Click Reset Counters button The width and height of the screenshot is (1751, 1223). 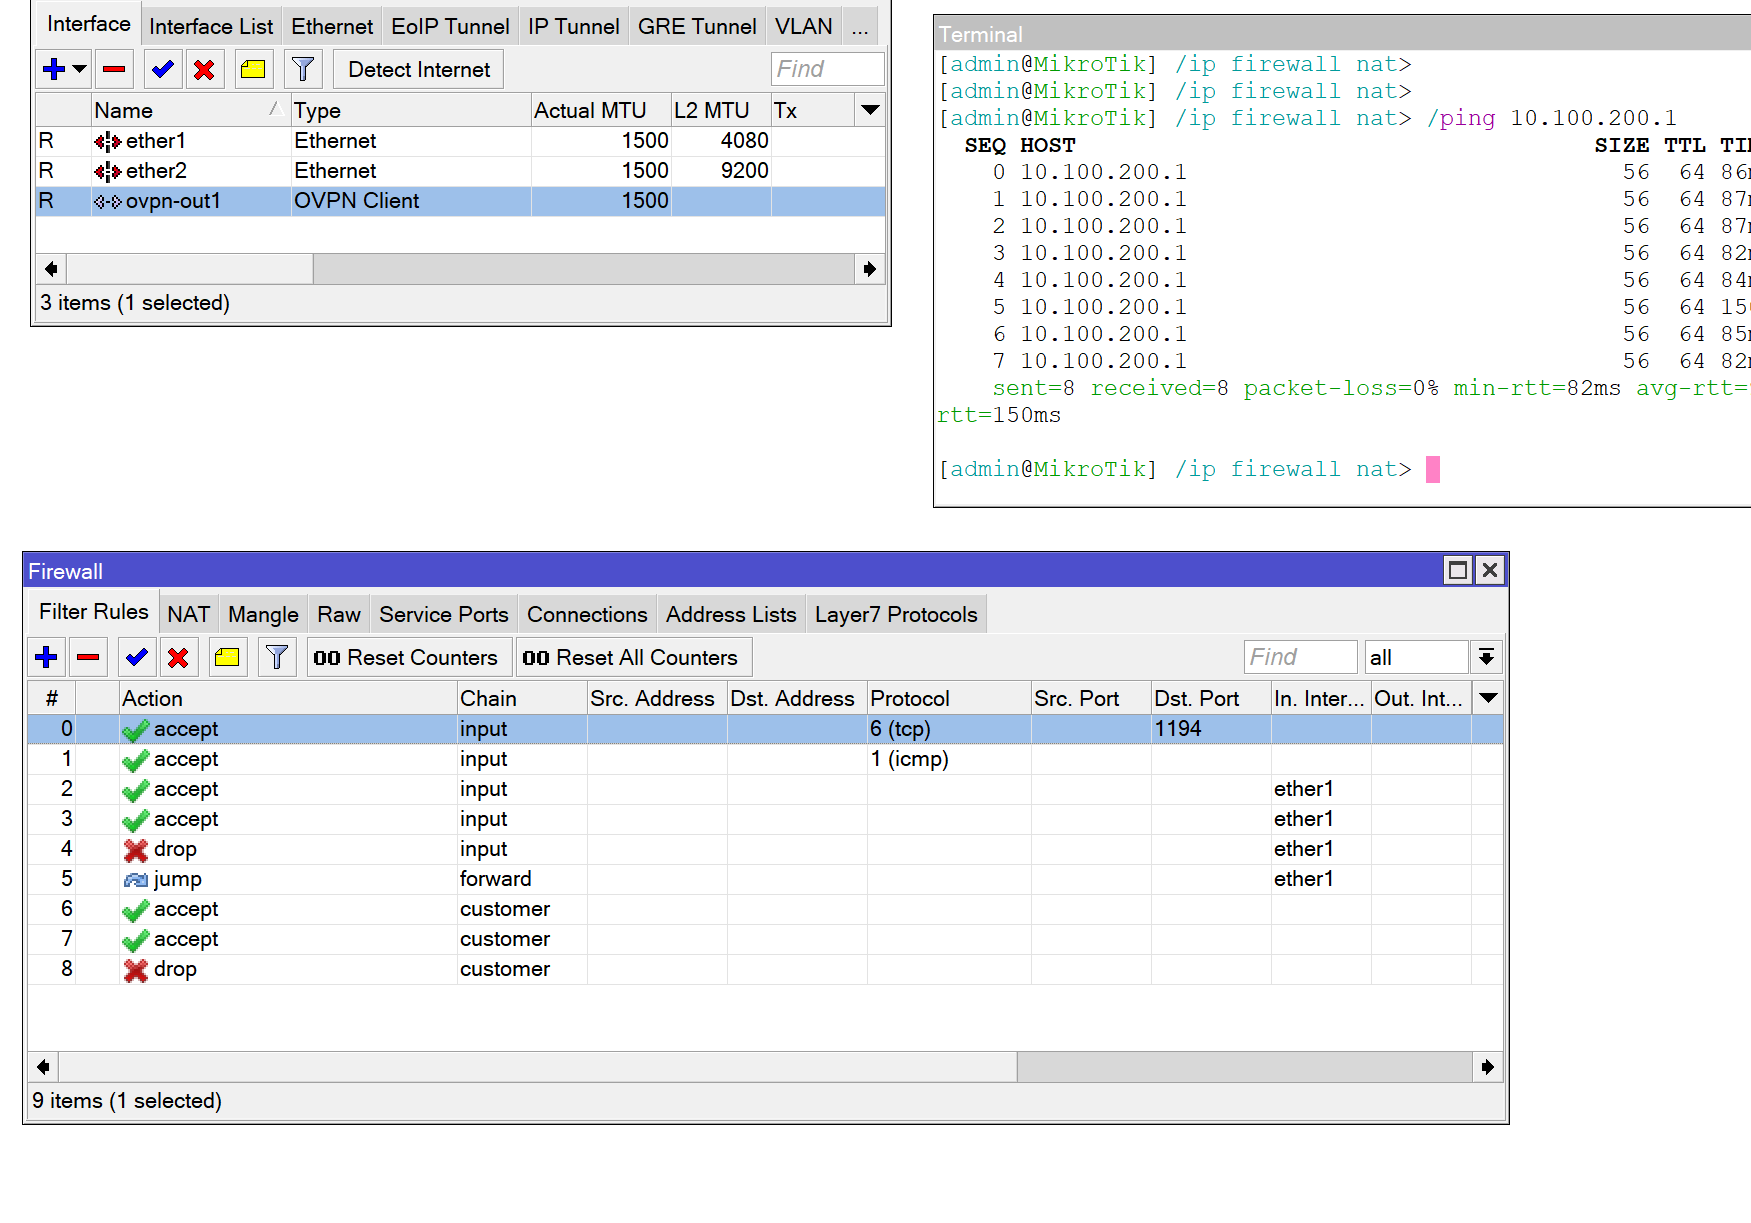coord(408,657)
